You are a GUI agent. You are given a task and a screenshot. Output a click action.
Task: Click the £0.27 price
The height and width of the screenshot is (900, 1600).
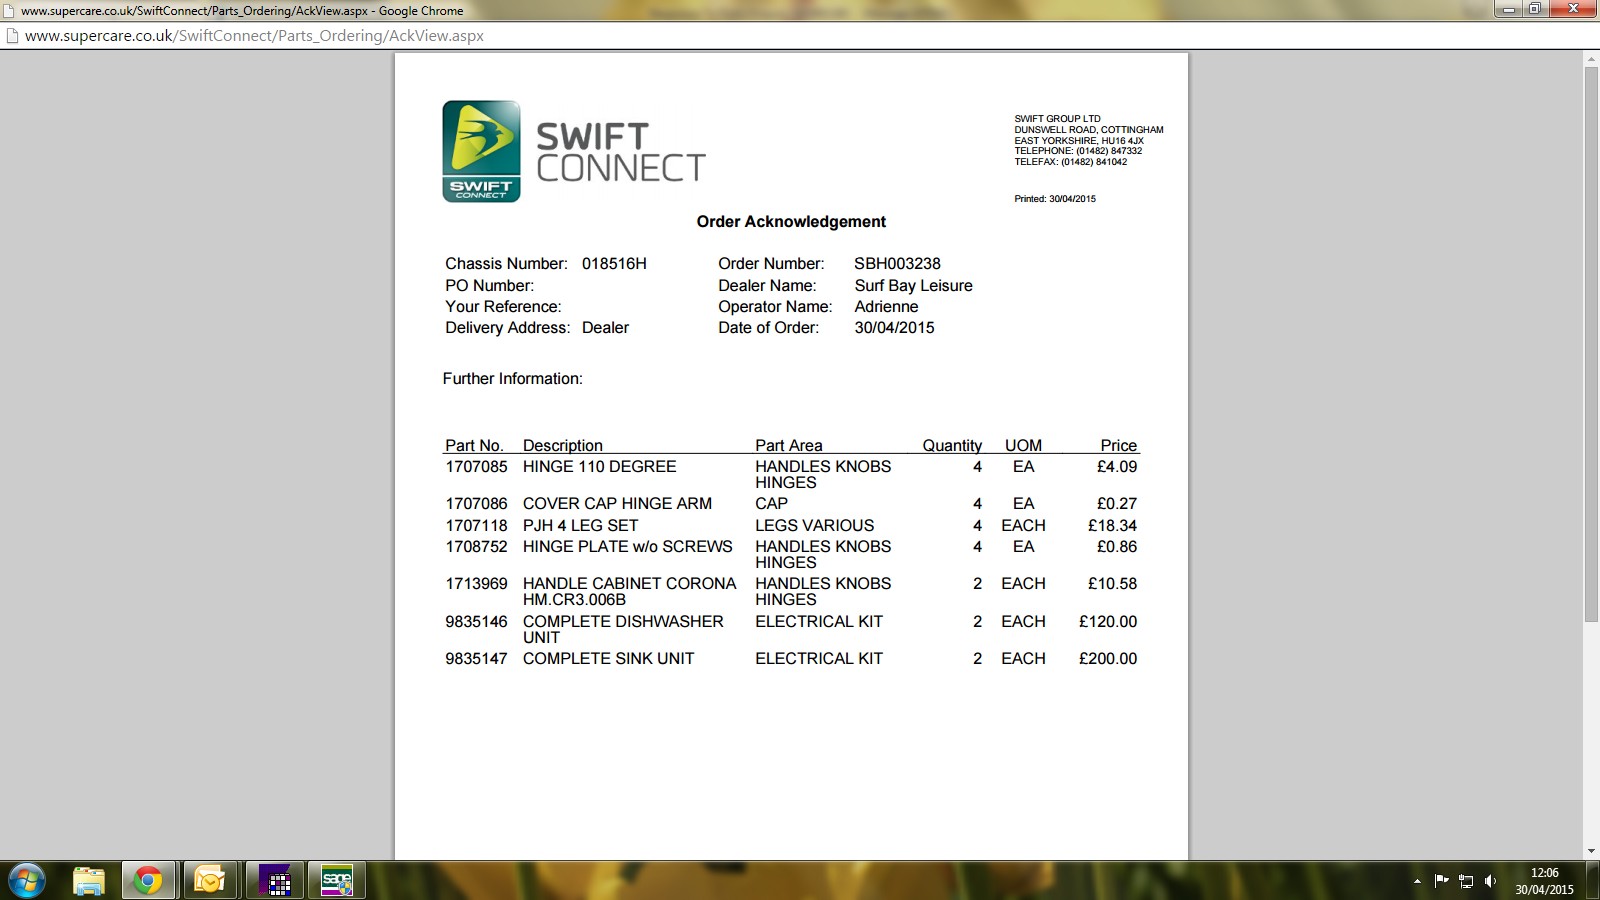[x=1117, y=504]
